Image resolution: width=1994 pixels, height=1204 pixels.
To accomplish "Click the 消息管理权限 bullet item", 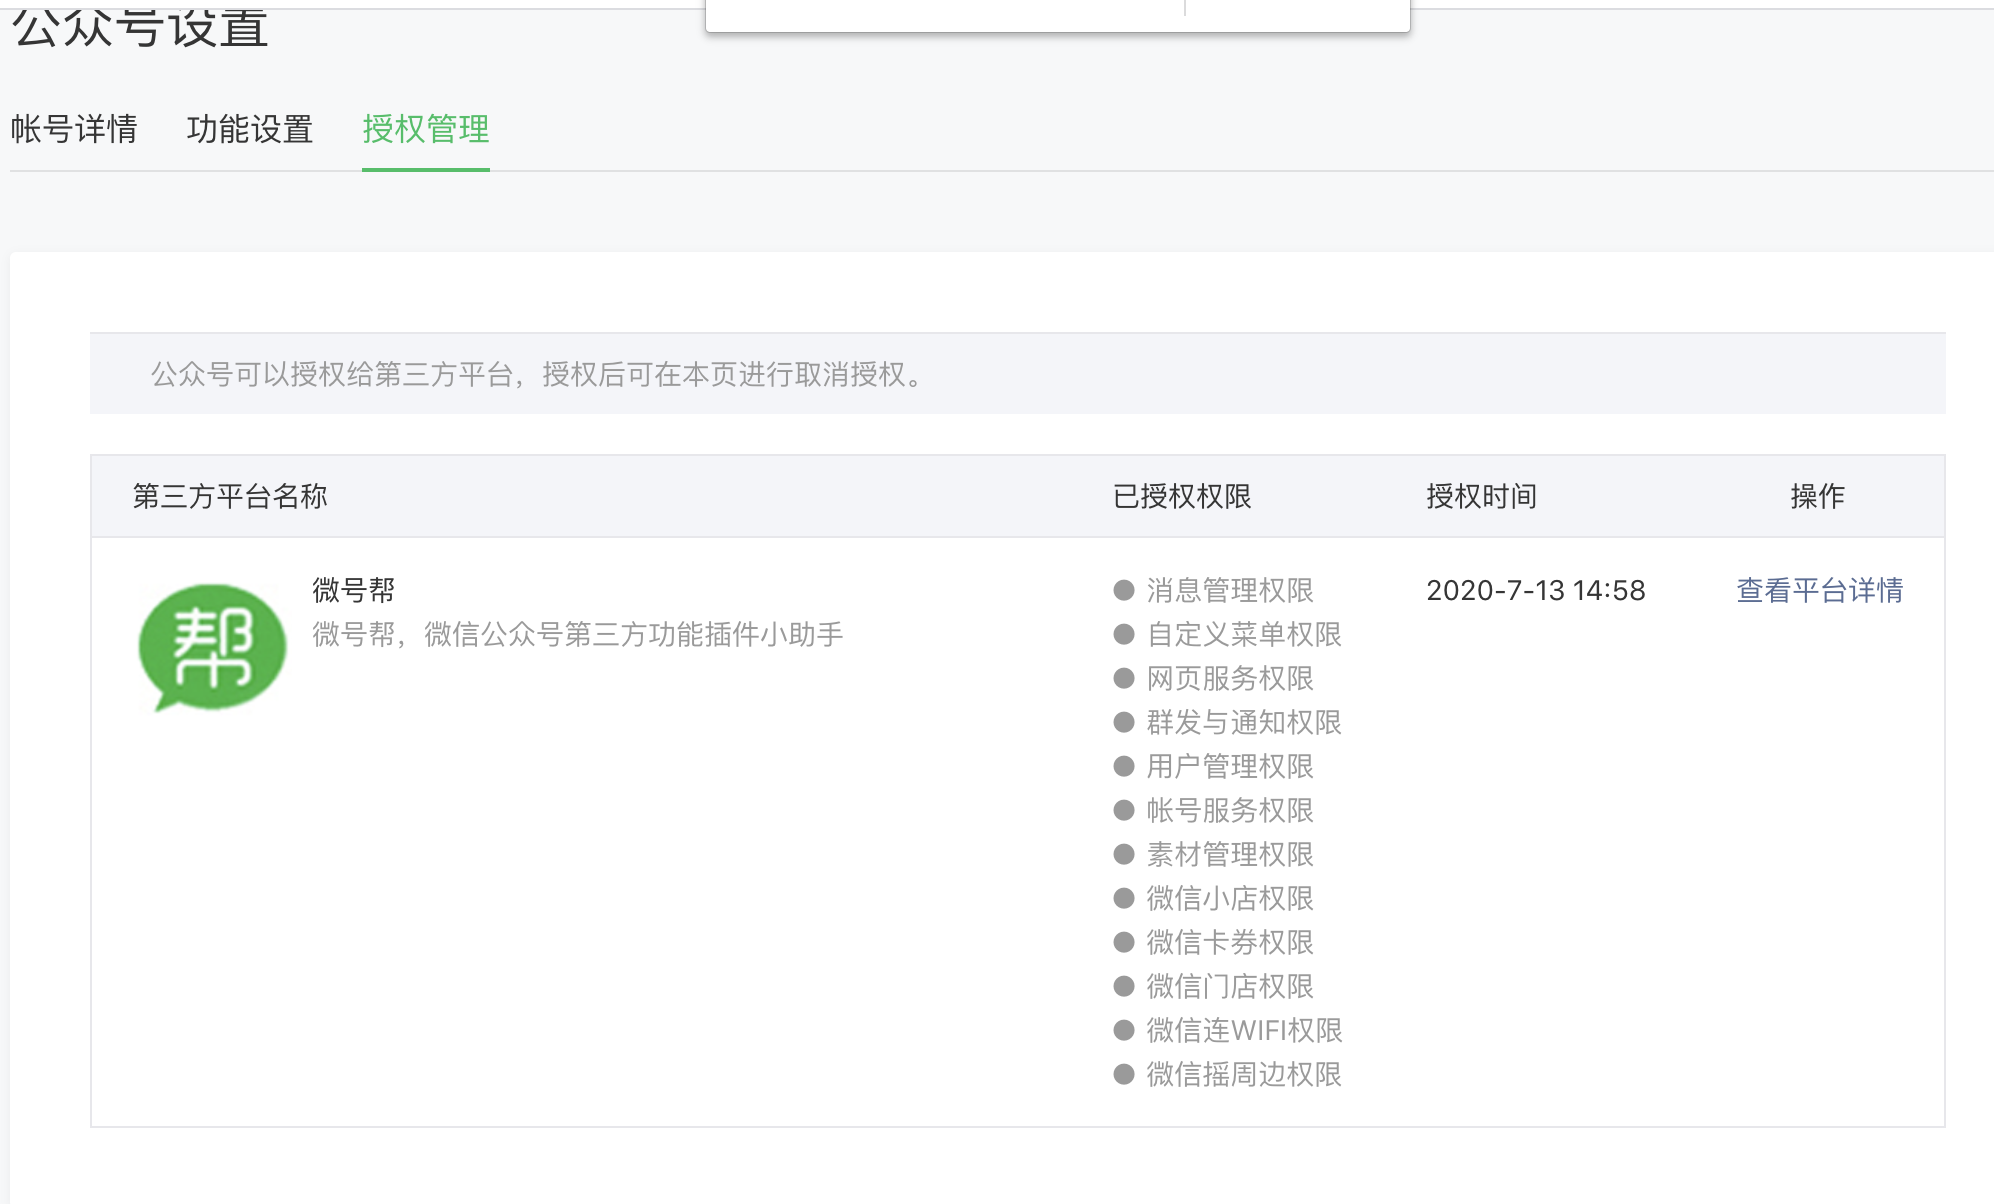I will [1229, 590].
